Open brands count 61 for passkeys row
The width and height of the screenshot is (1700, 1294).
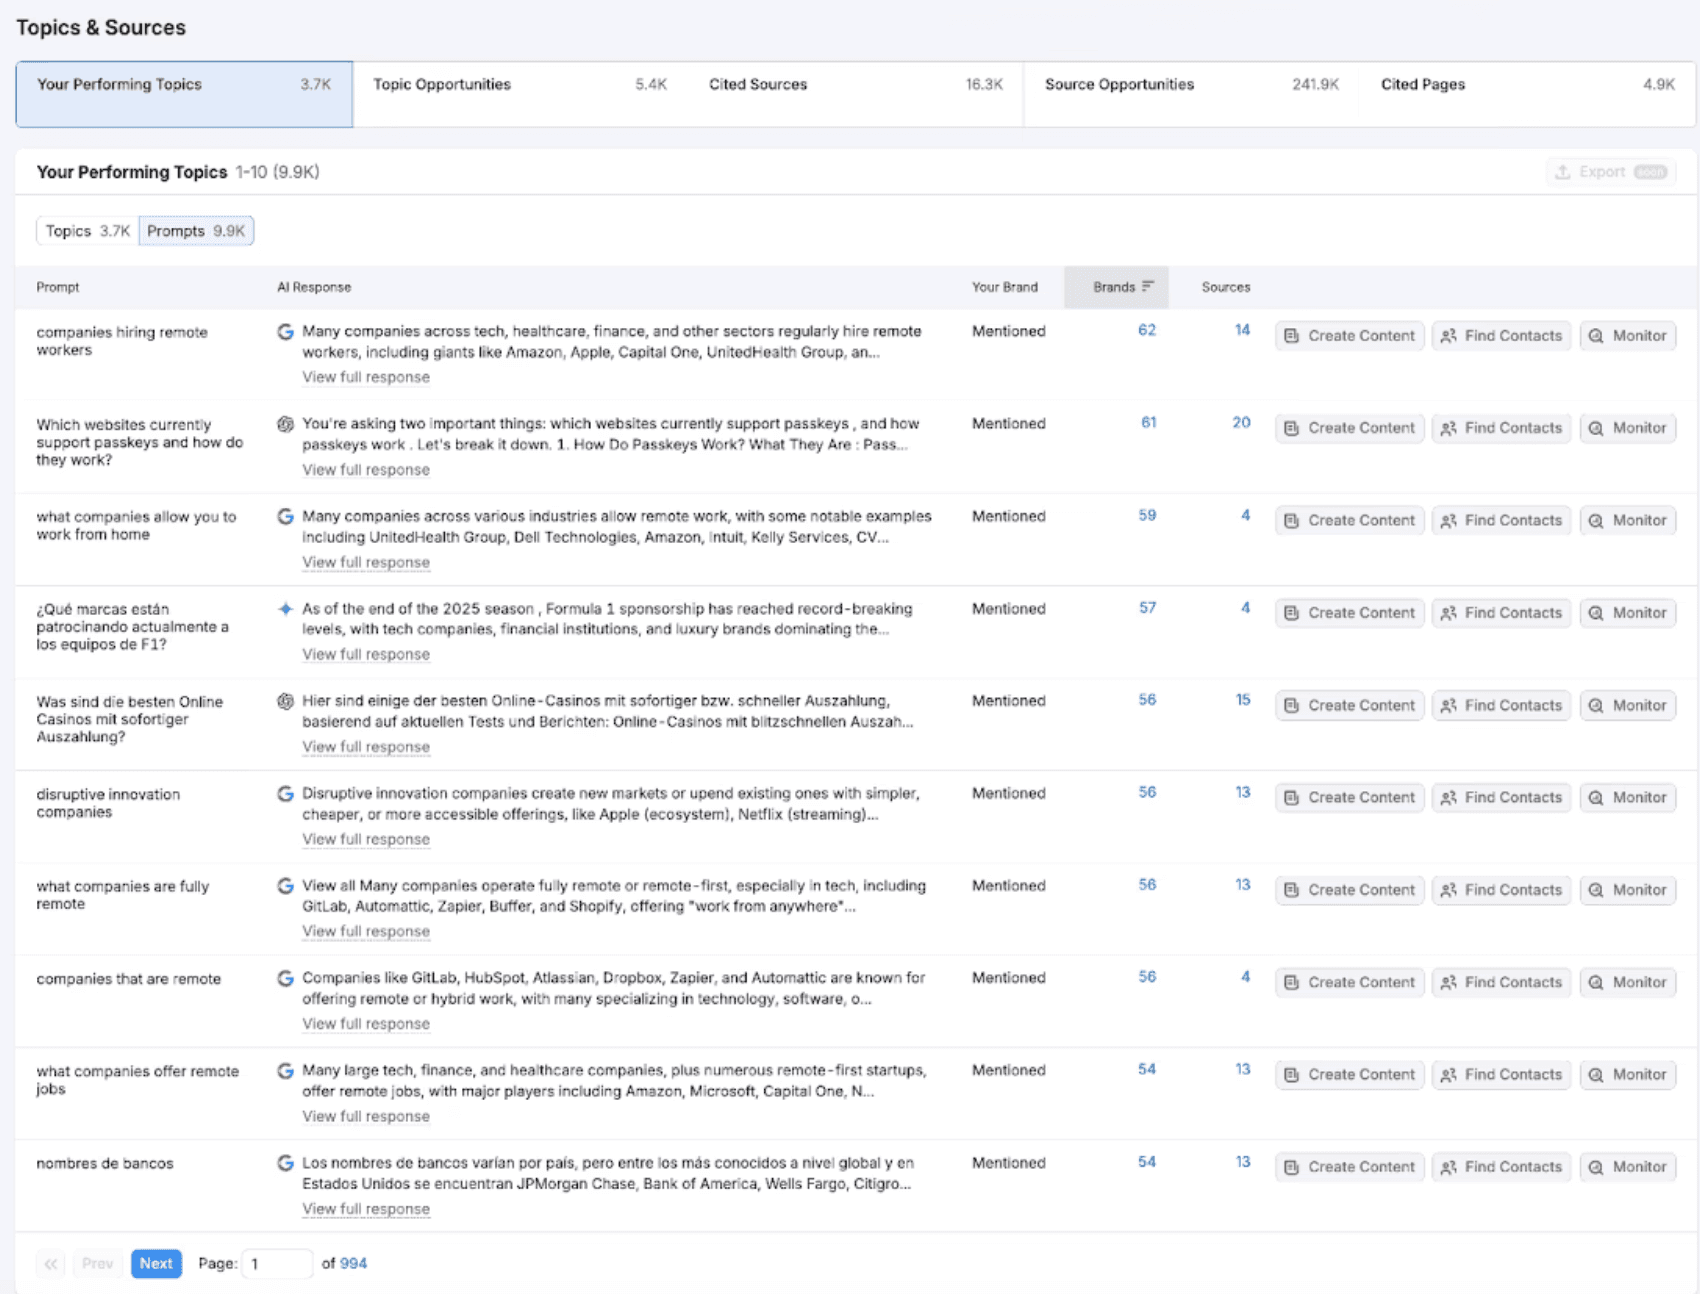click(x=1149, y=423)
